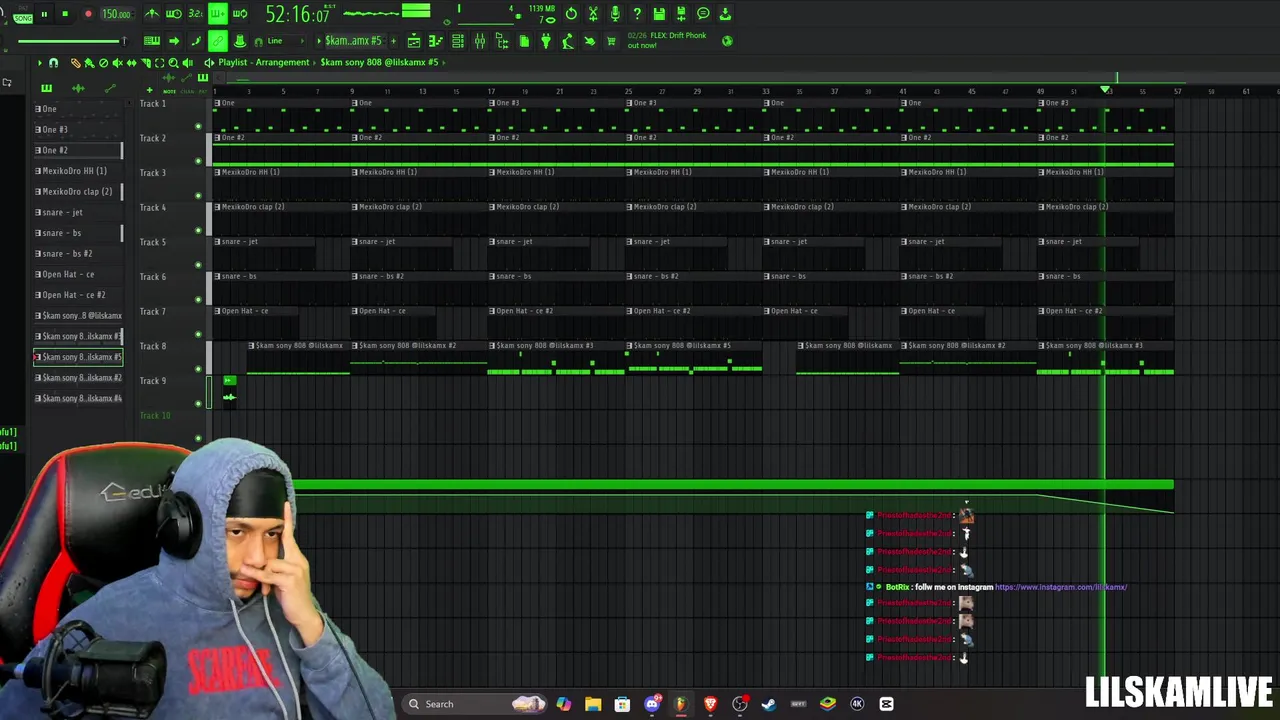
Task: Toggle wait for input before recording
Action: [x=174, y=14]
